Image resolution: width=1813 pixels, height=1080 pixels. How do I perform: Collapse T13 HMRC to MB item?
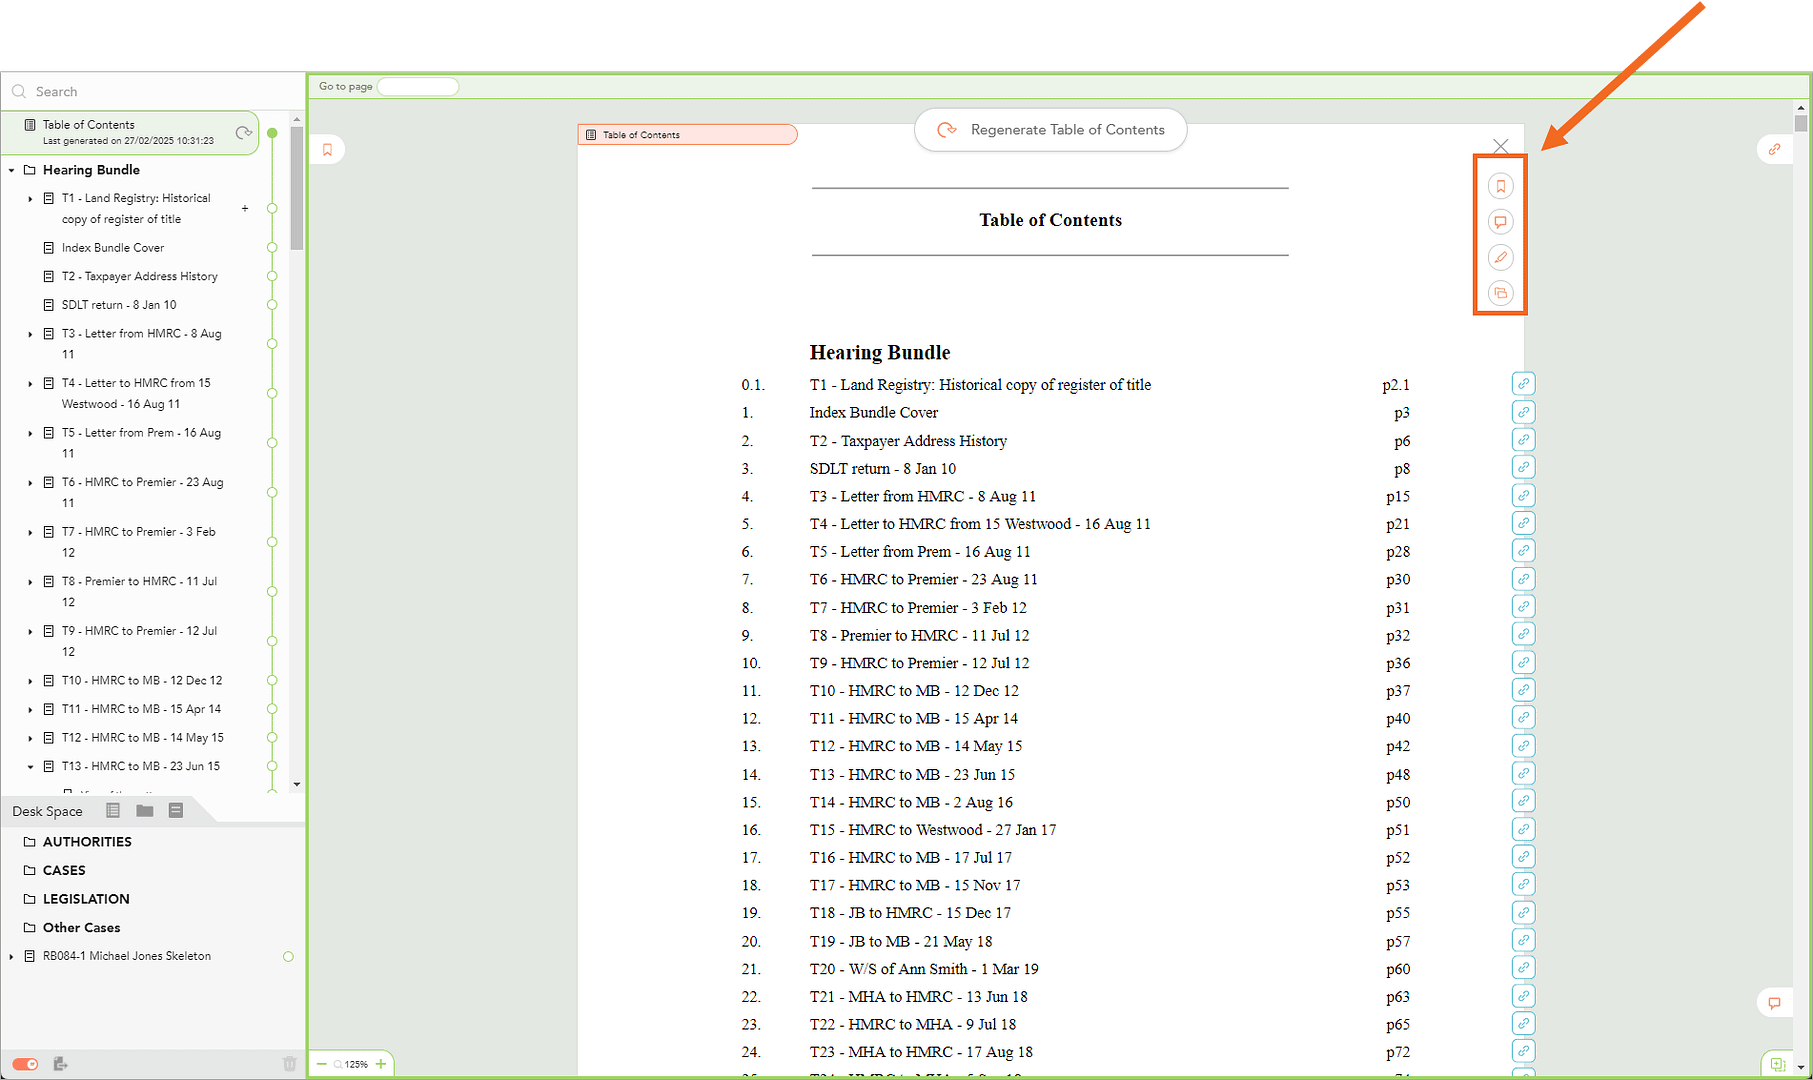click(x=30, y=767)
